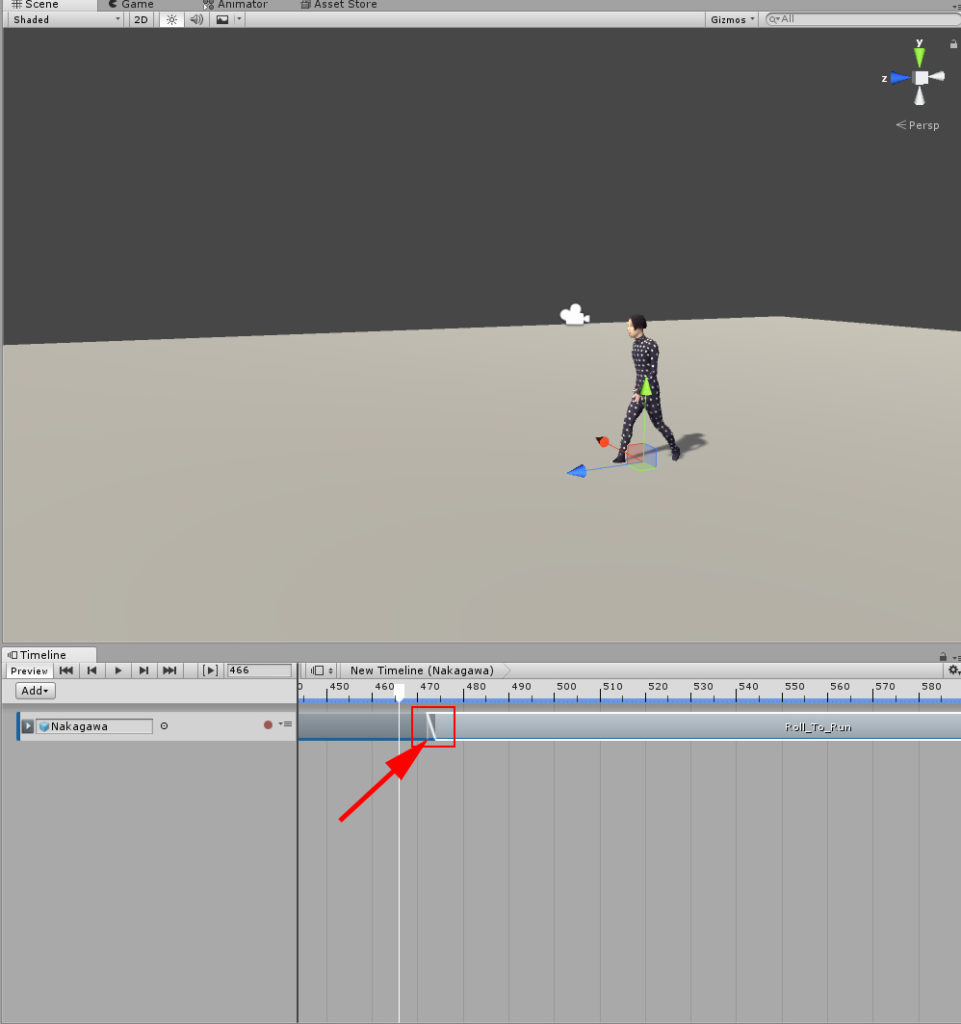Switch to the Animator tab
Viewport: 961px width, 1024px height.
point(240,5)
